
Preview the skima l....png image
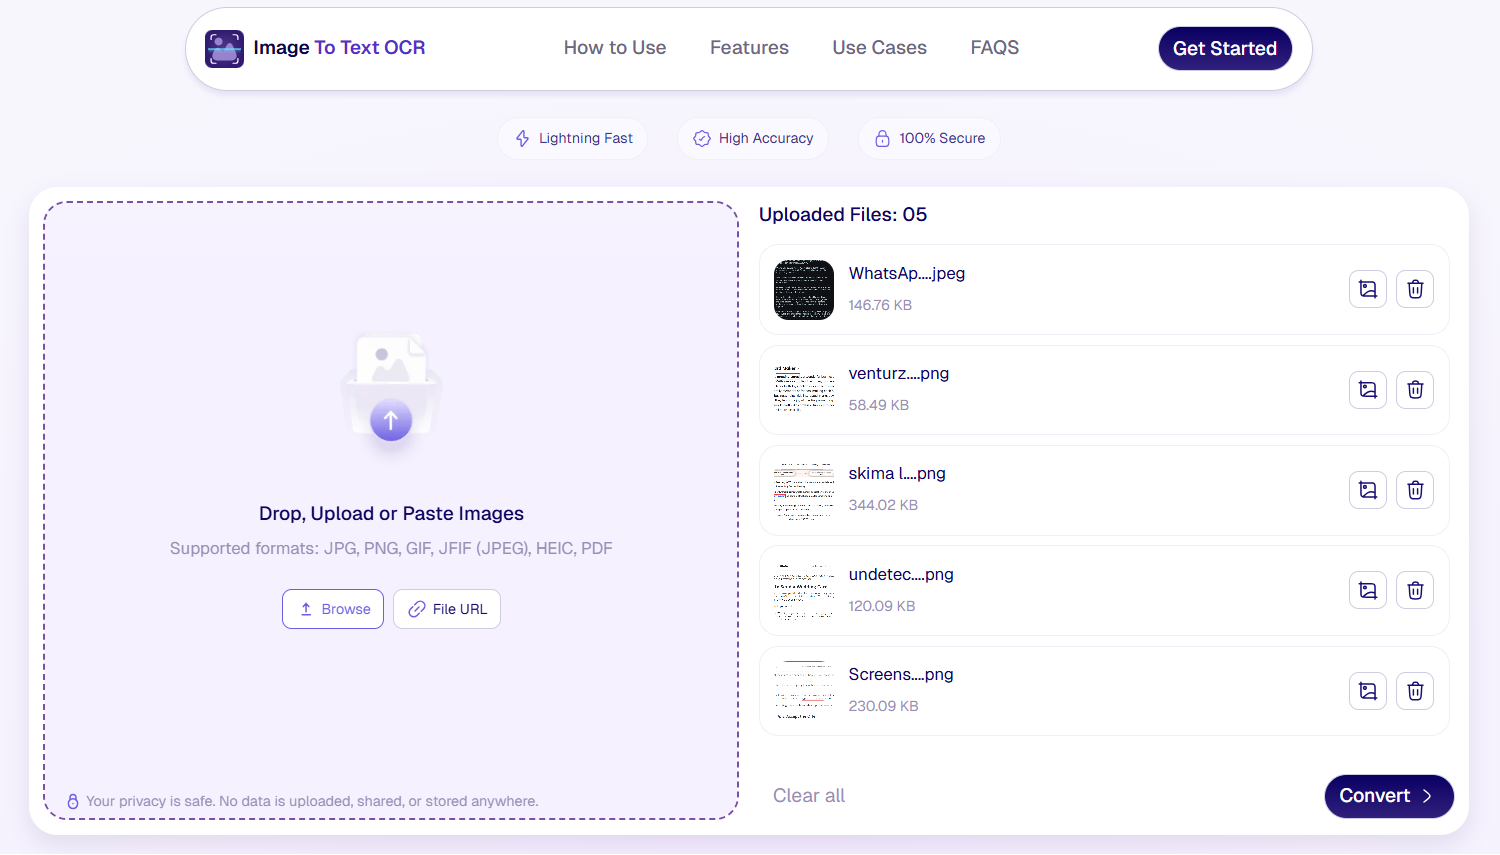[x=1368, y=490]
